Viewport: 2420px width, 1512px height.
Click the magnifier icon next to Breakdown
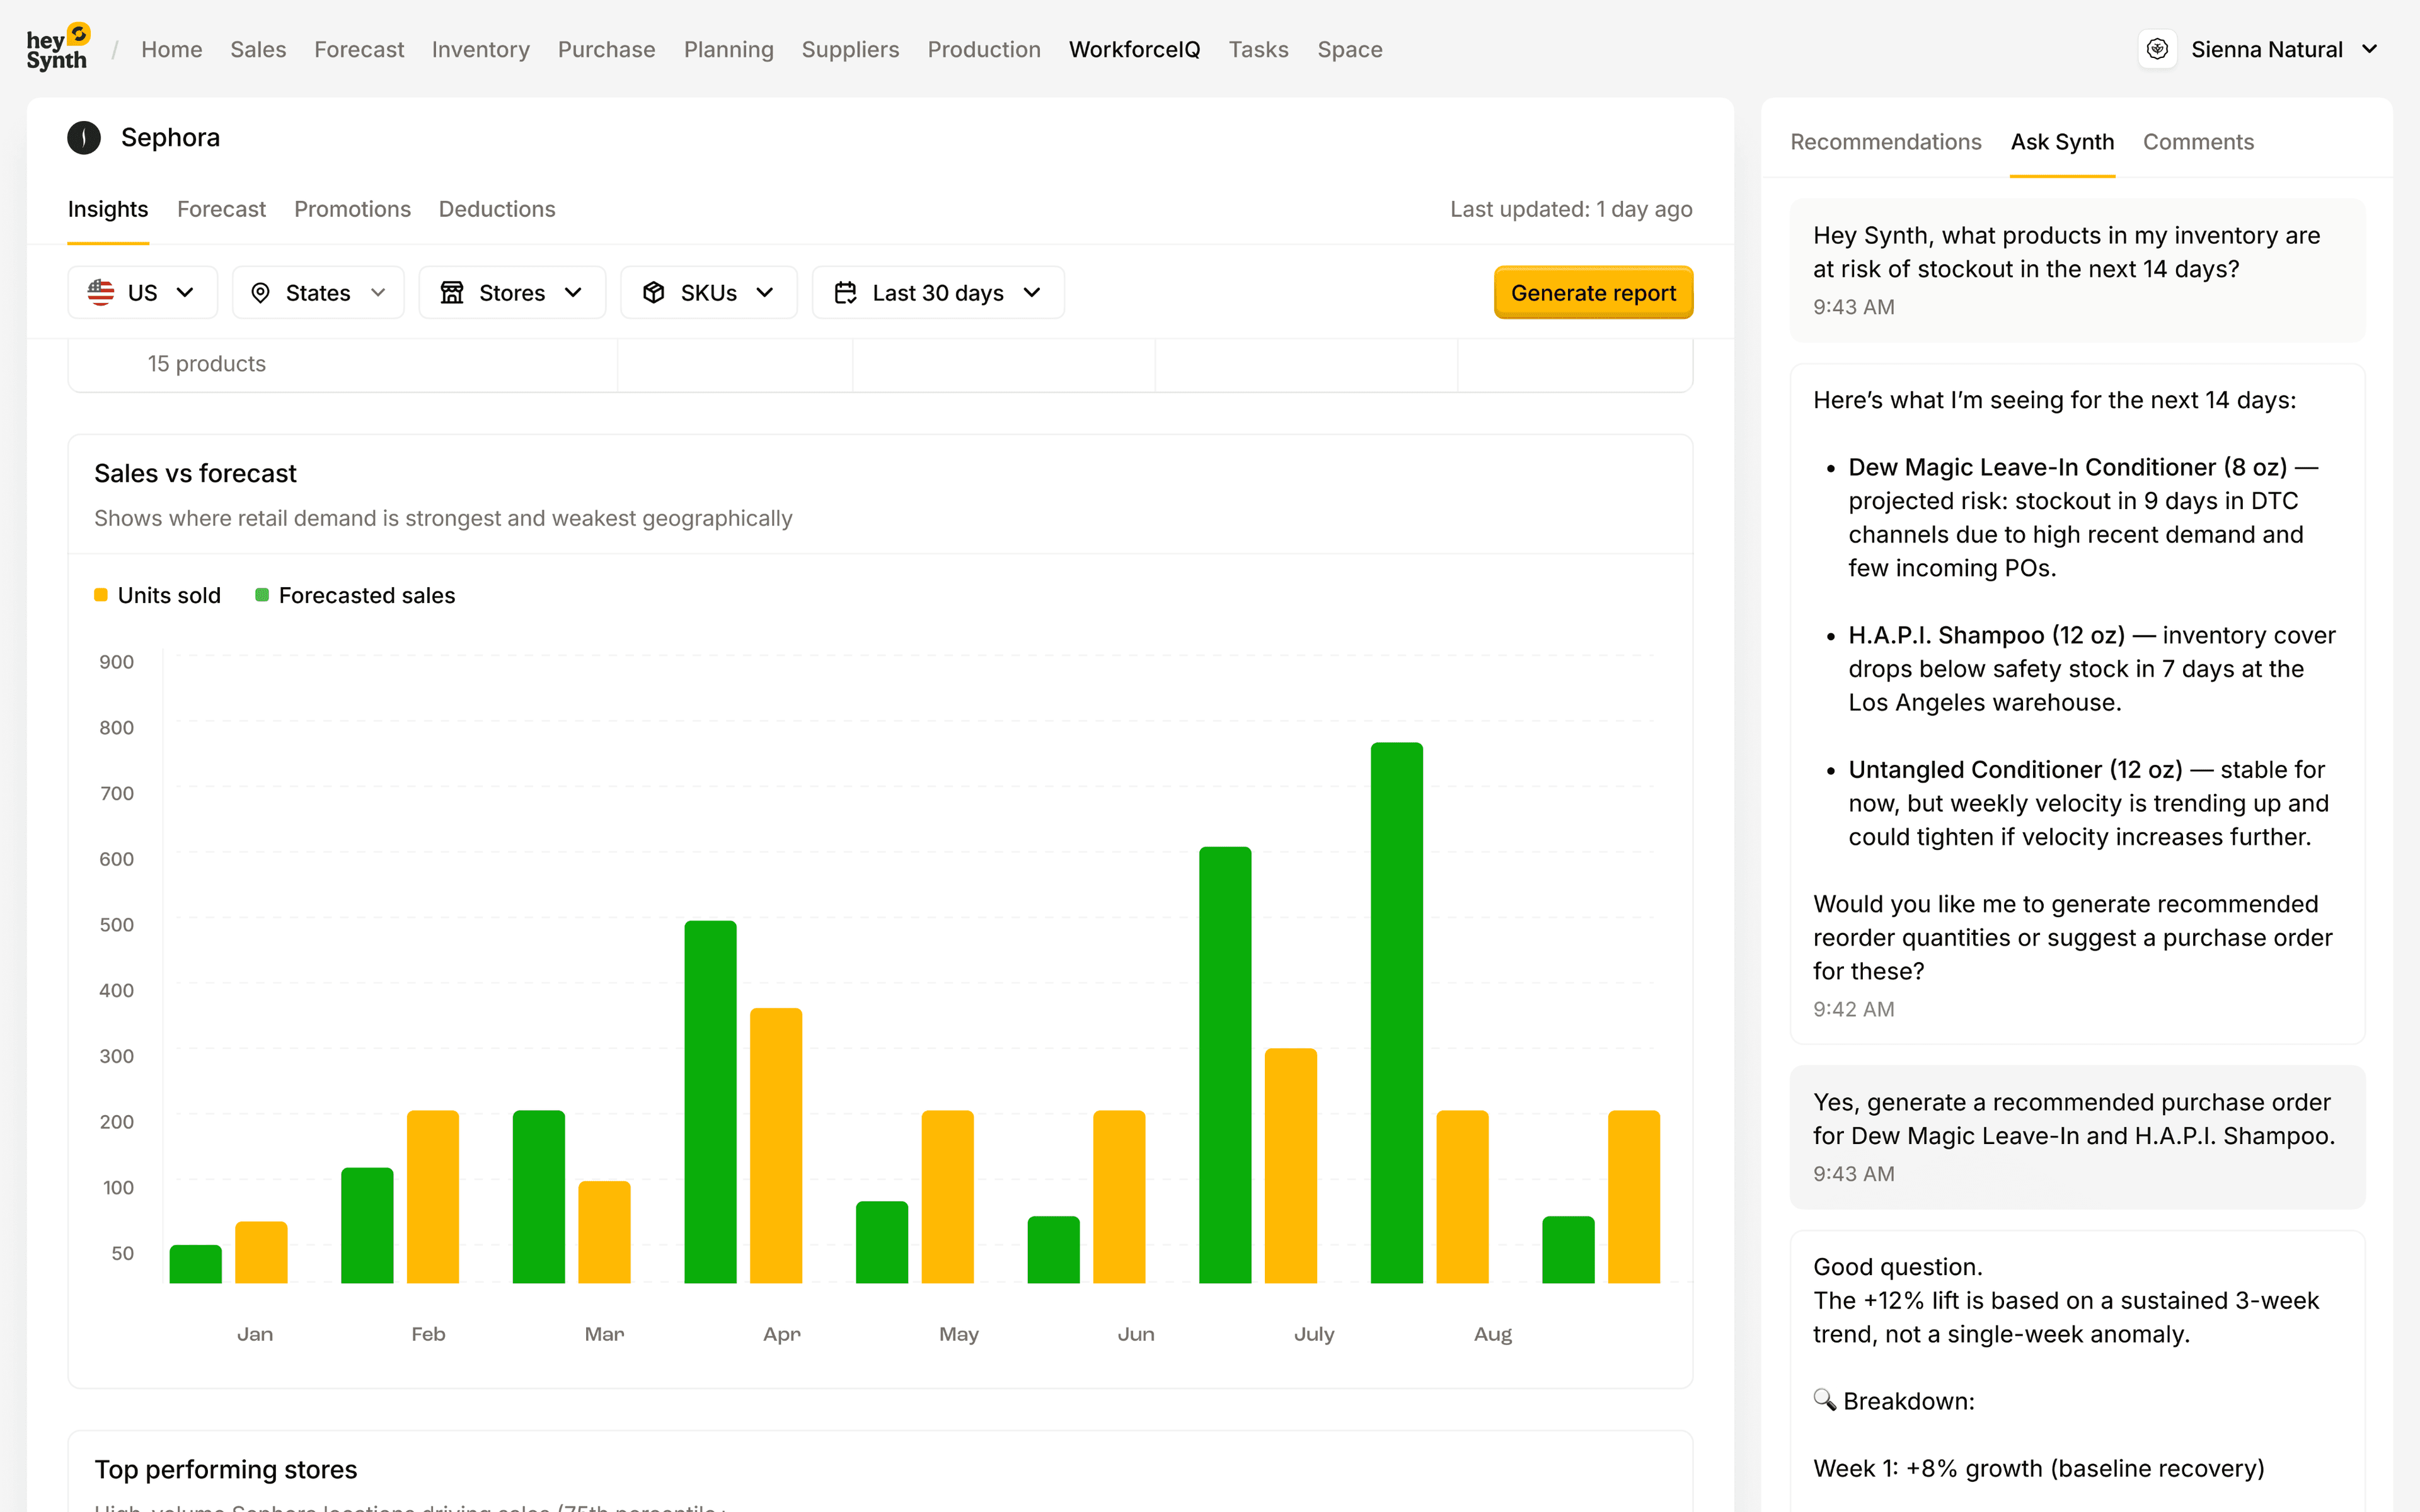(1824, 1400)
